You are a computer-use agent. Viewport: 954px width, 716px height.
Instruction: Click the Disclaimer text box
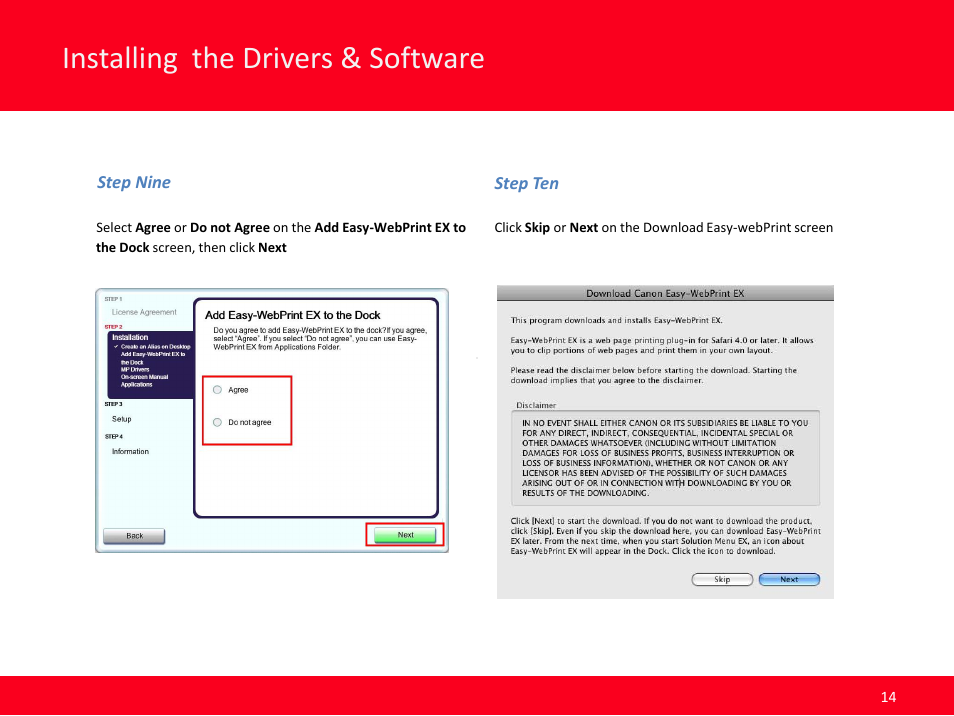point(665,458)
